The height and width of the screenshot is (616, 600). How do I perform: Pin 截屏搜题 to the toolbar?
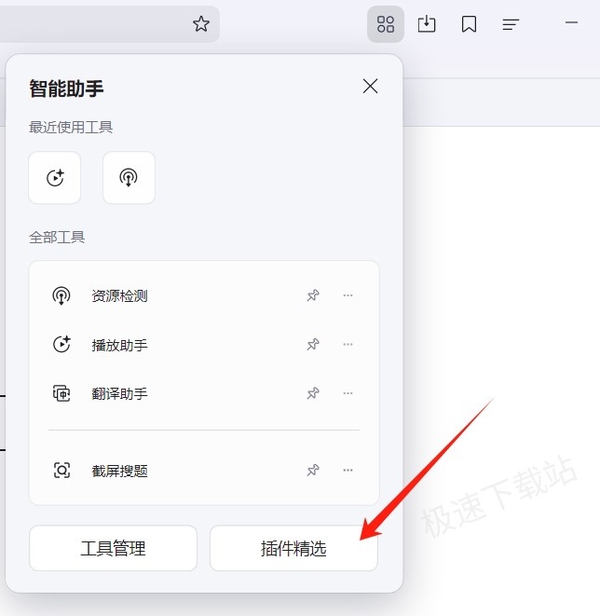(313, 470)
